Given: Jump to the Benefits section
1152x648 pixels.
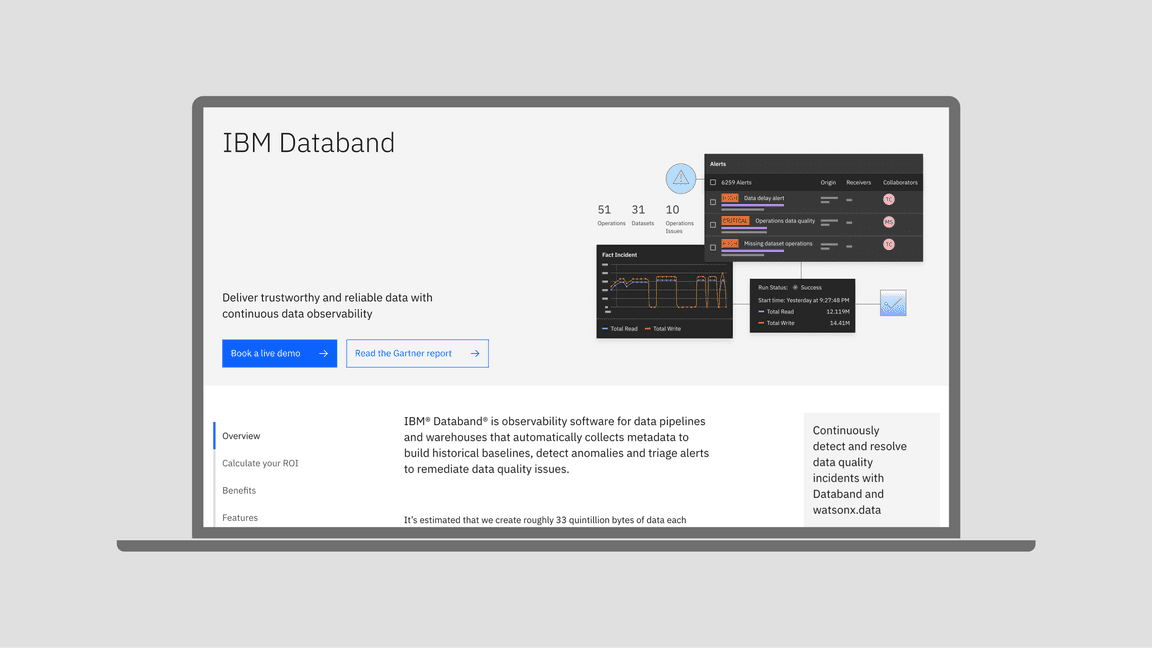Looking at the screenshot, I should pyautogui.click(x=239, y=491).
